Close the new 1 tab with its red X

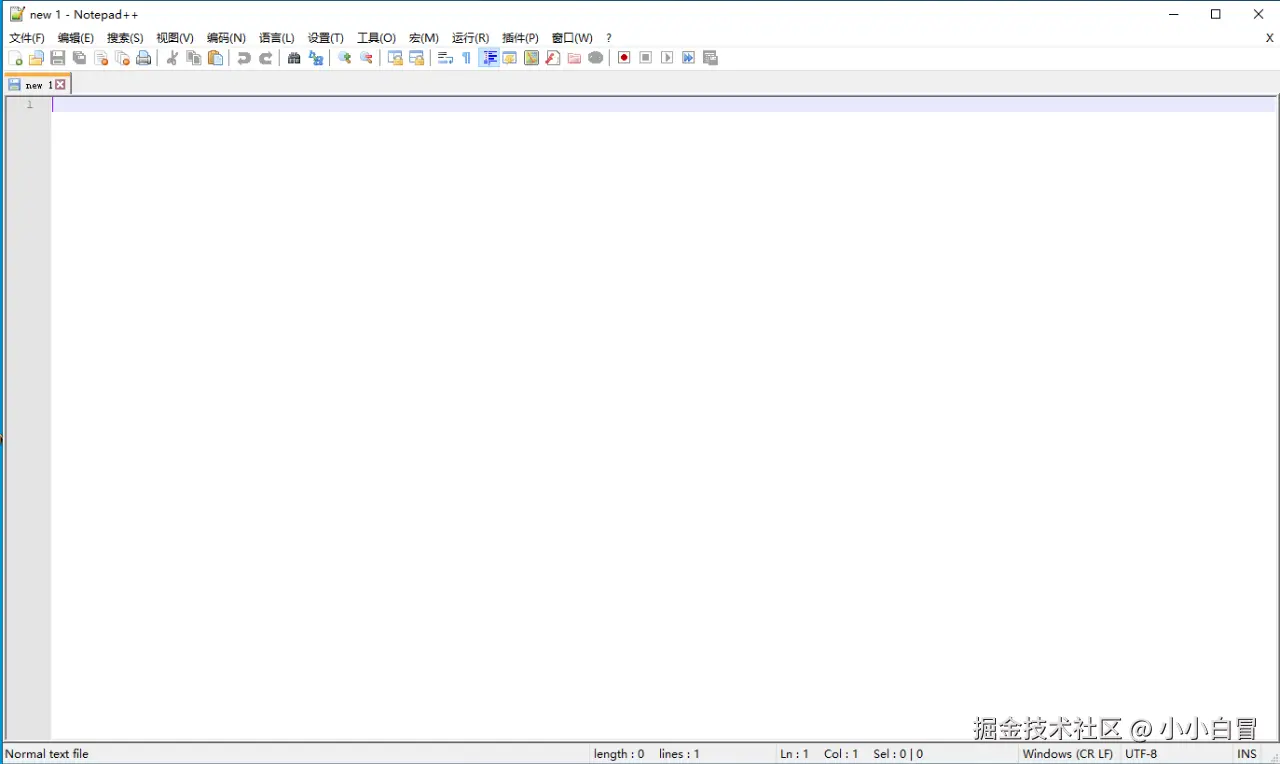(60, 85)
